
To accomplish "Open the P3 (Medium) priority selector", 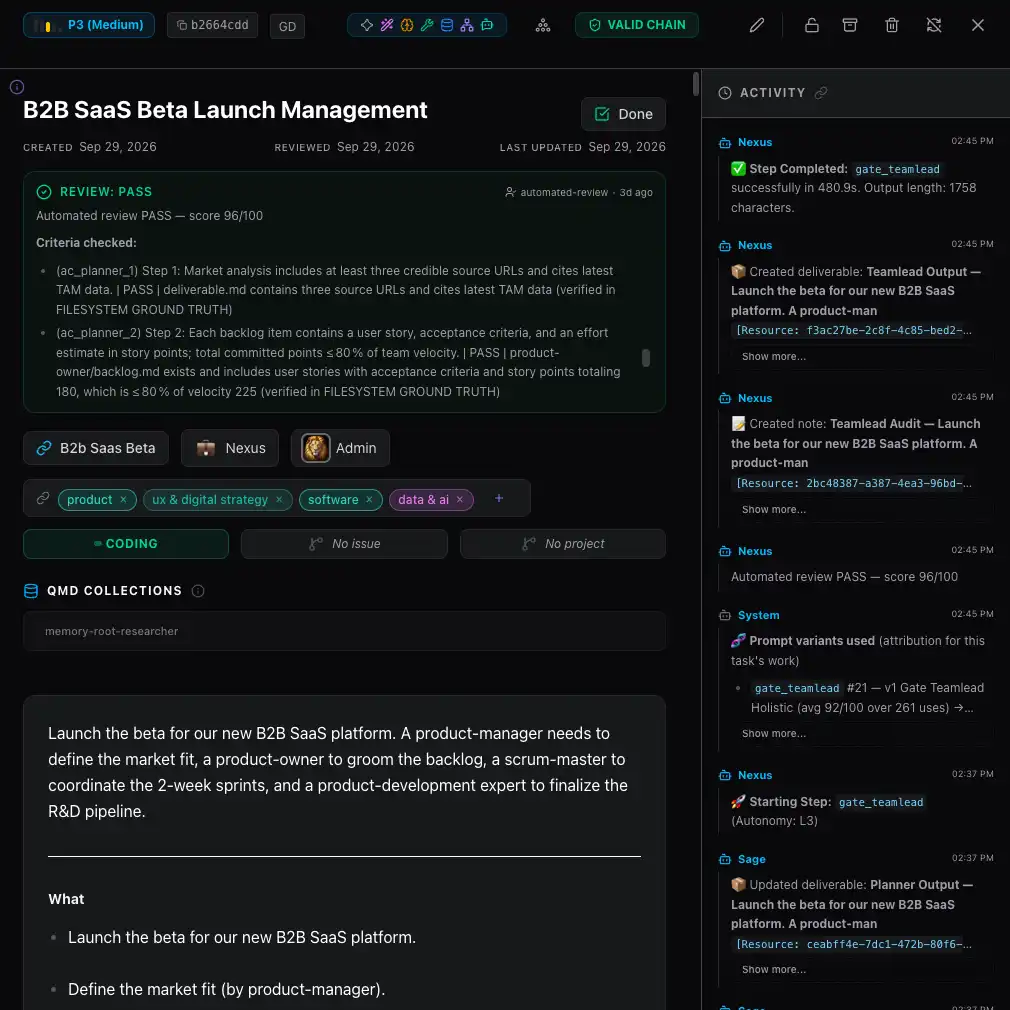I will 89,25.
